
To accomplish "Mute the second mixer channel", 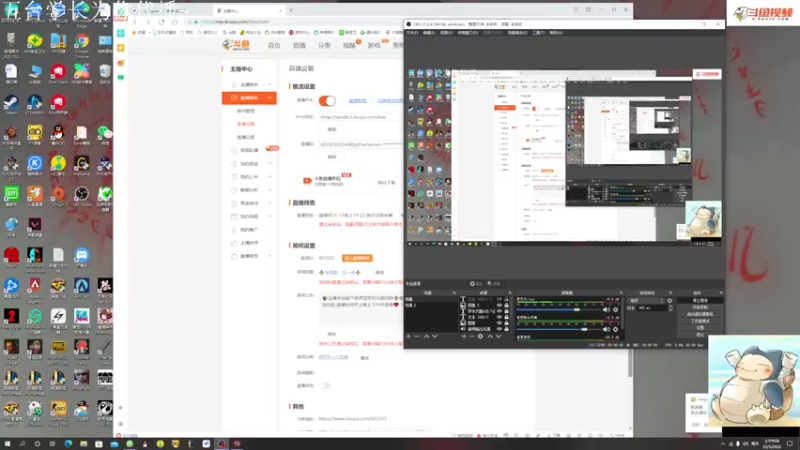I will [606, 329].
